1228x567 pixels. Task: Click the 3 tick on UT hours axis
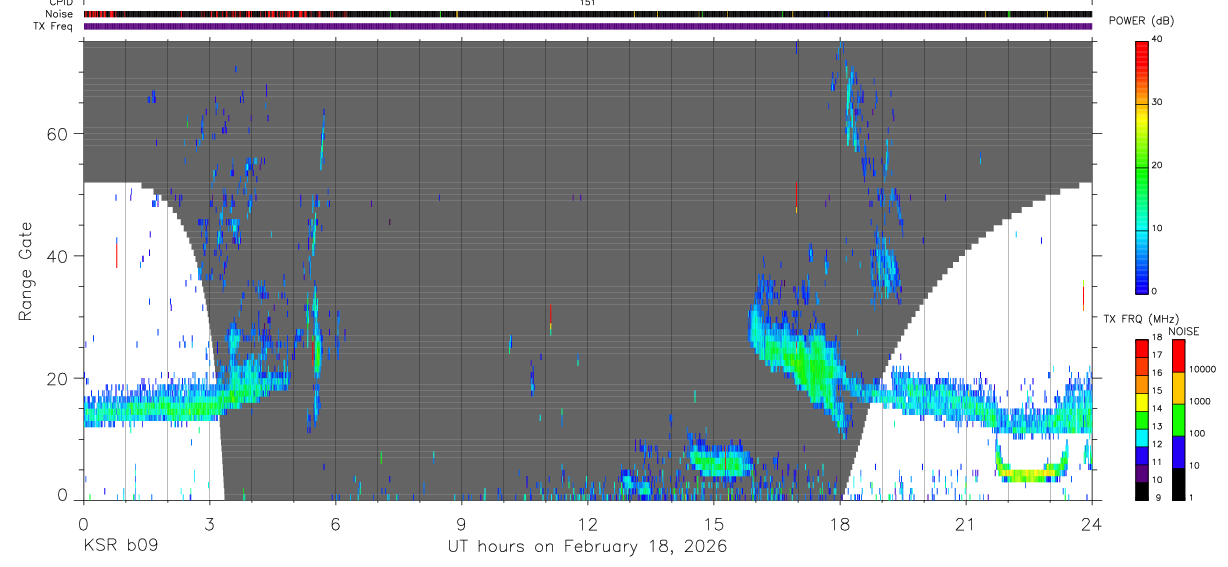click(209, 523)
